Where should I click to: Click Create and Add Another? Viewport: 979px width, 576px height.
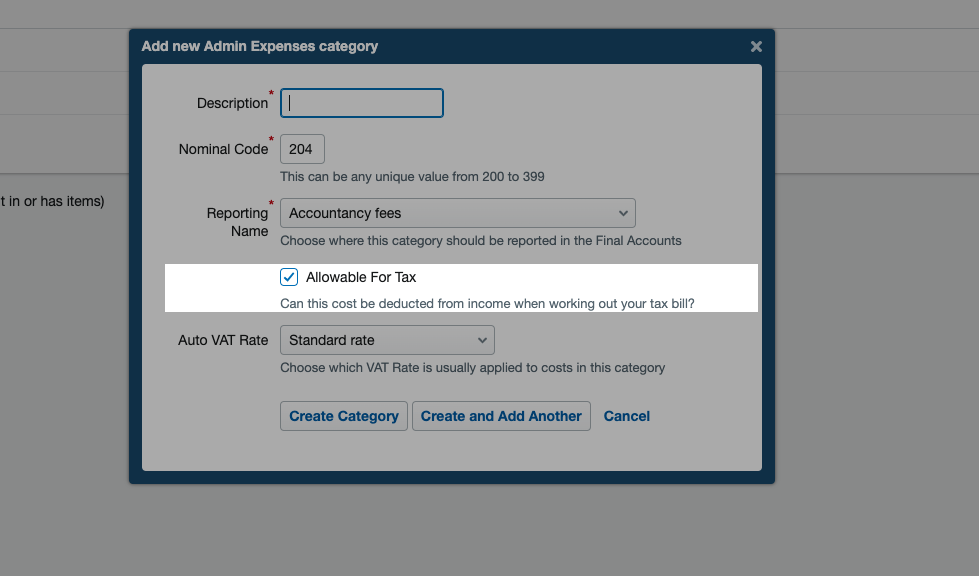tap(501, 416)
